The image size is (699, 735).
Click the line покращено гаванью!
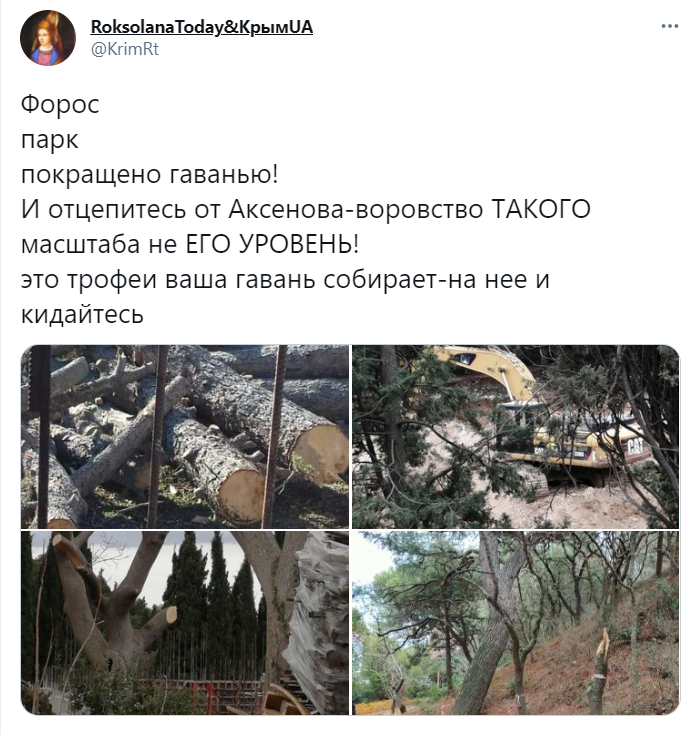150,174
